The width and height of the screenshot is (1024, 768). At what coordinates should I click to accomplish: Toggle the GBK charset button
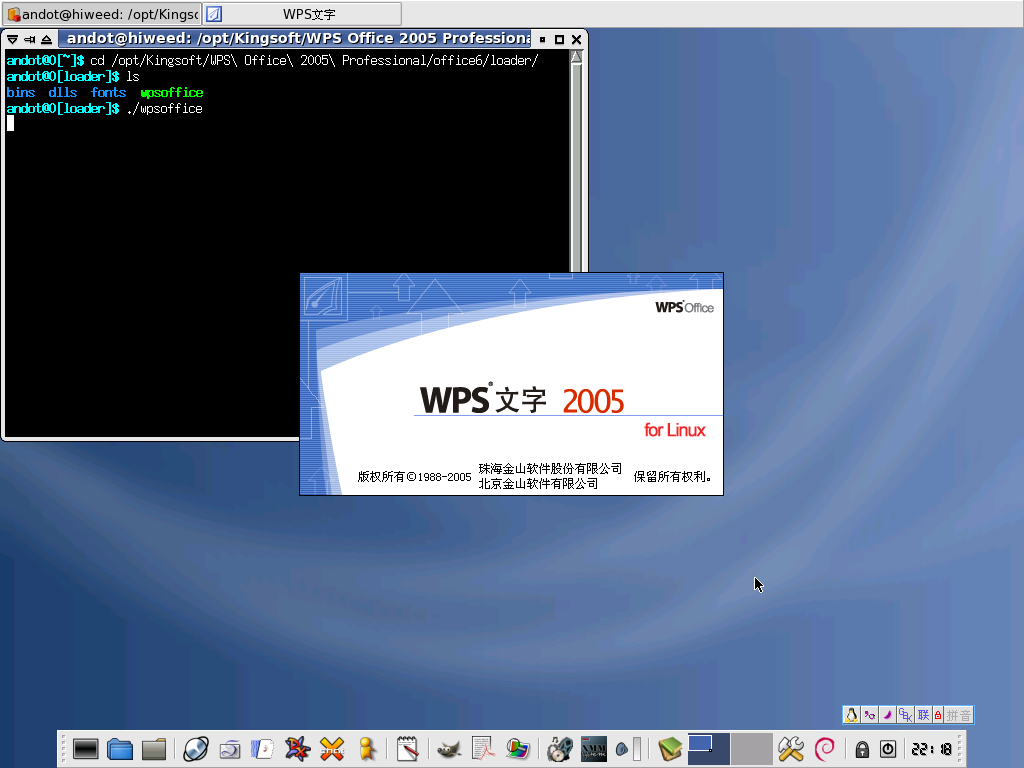905,715
